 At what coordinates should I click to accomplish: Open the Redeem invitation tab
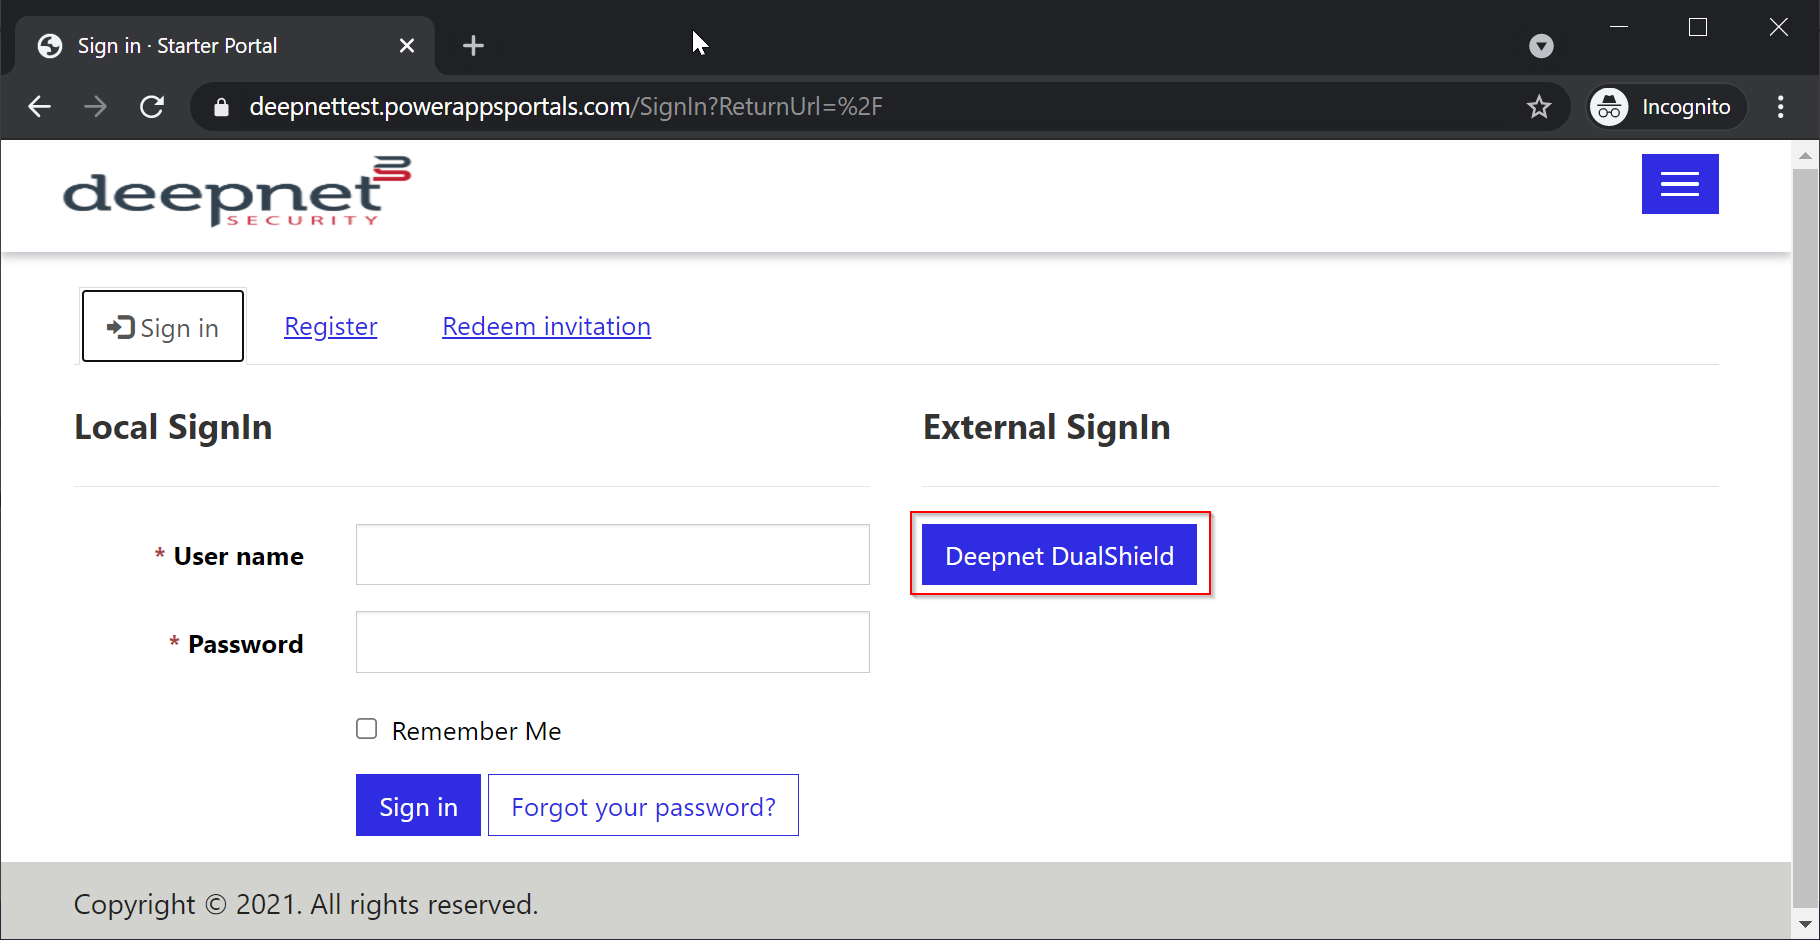pyautogui.click(x=546, y=327)
